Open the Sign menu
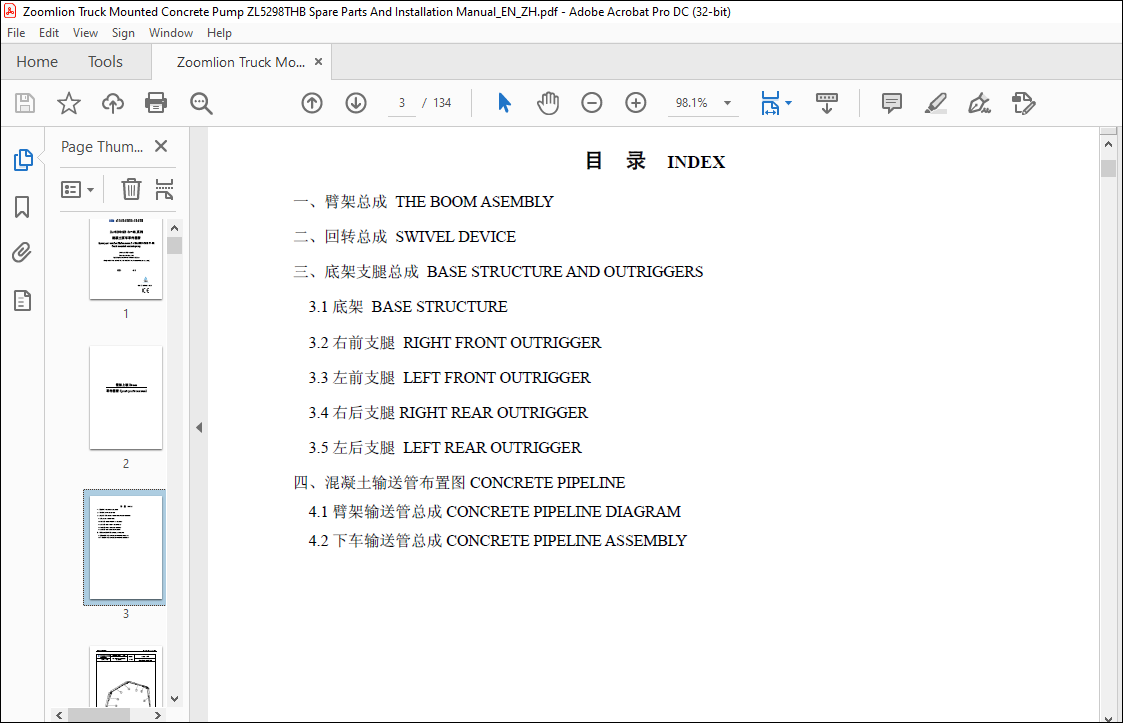Image resolution: width=1123 pixels, height=723 pixels. 123,33
